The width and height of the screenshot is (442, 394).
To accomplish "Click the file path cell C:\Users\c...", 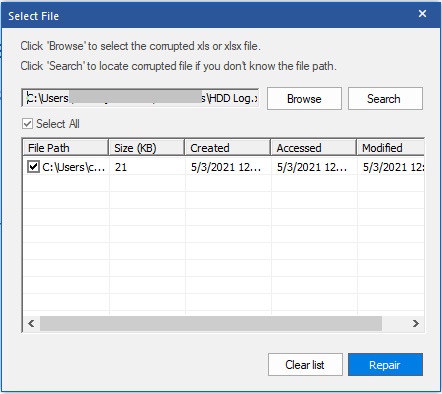I will pos(74,167).
